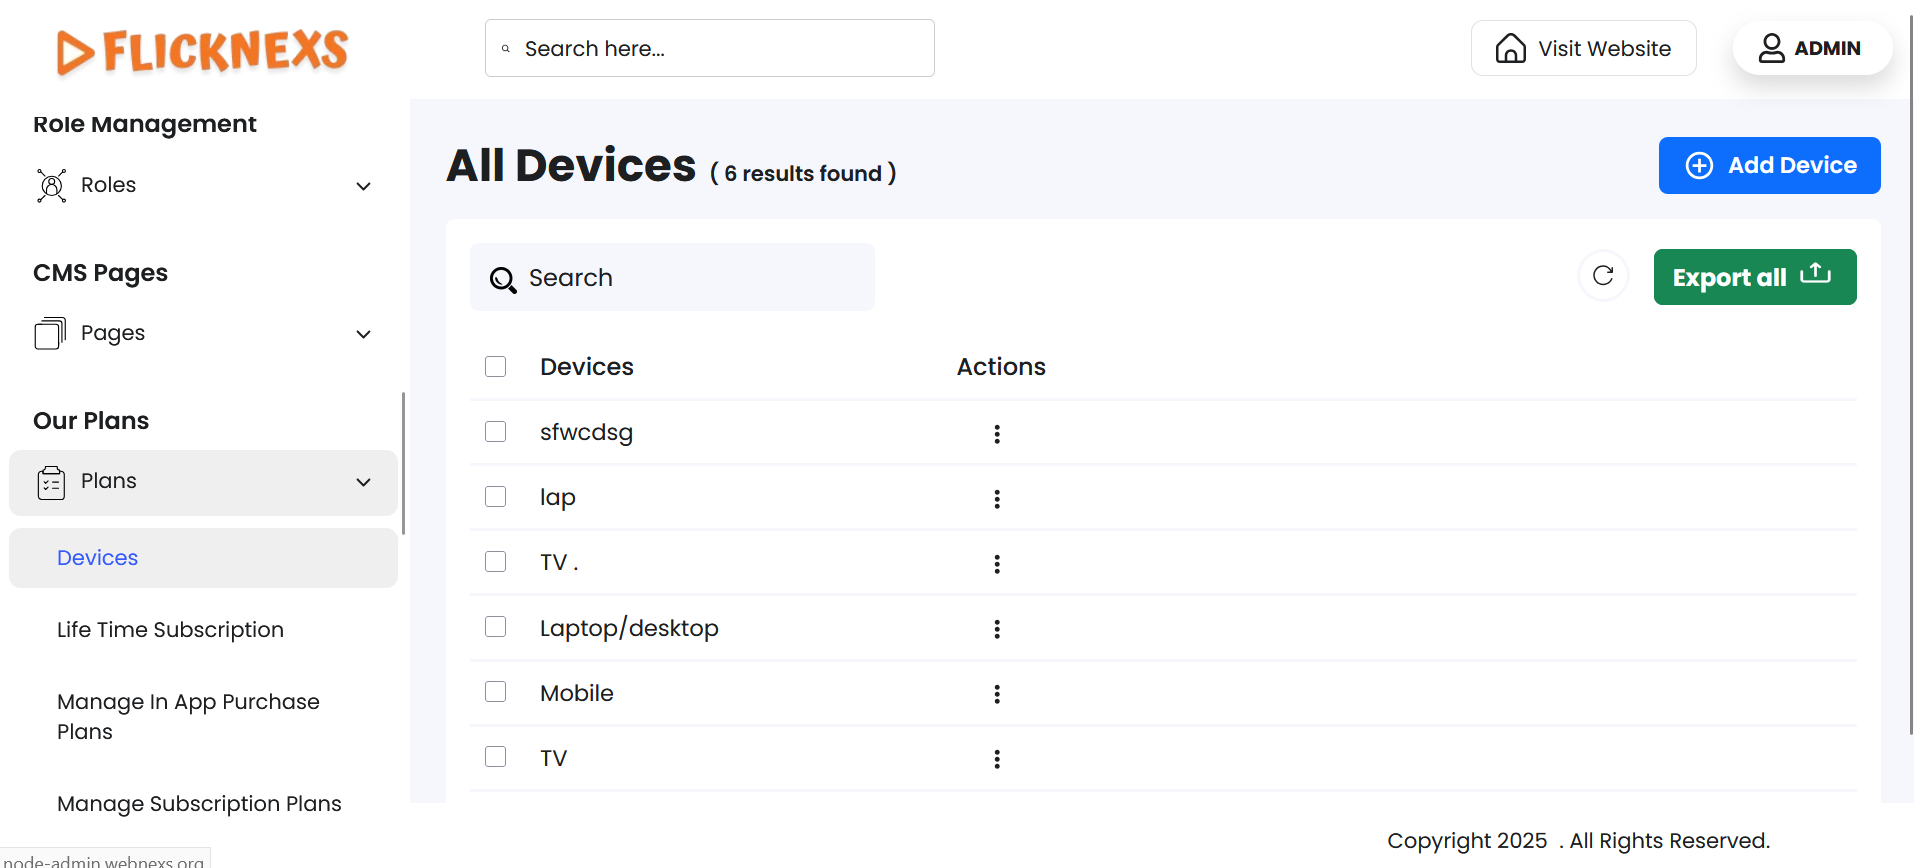Screen dimensions: 1914x868
Task: Click the Flicknexs logo
Action: click(x=203, y=51)
